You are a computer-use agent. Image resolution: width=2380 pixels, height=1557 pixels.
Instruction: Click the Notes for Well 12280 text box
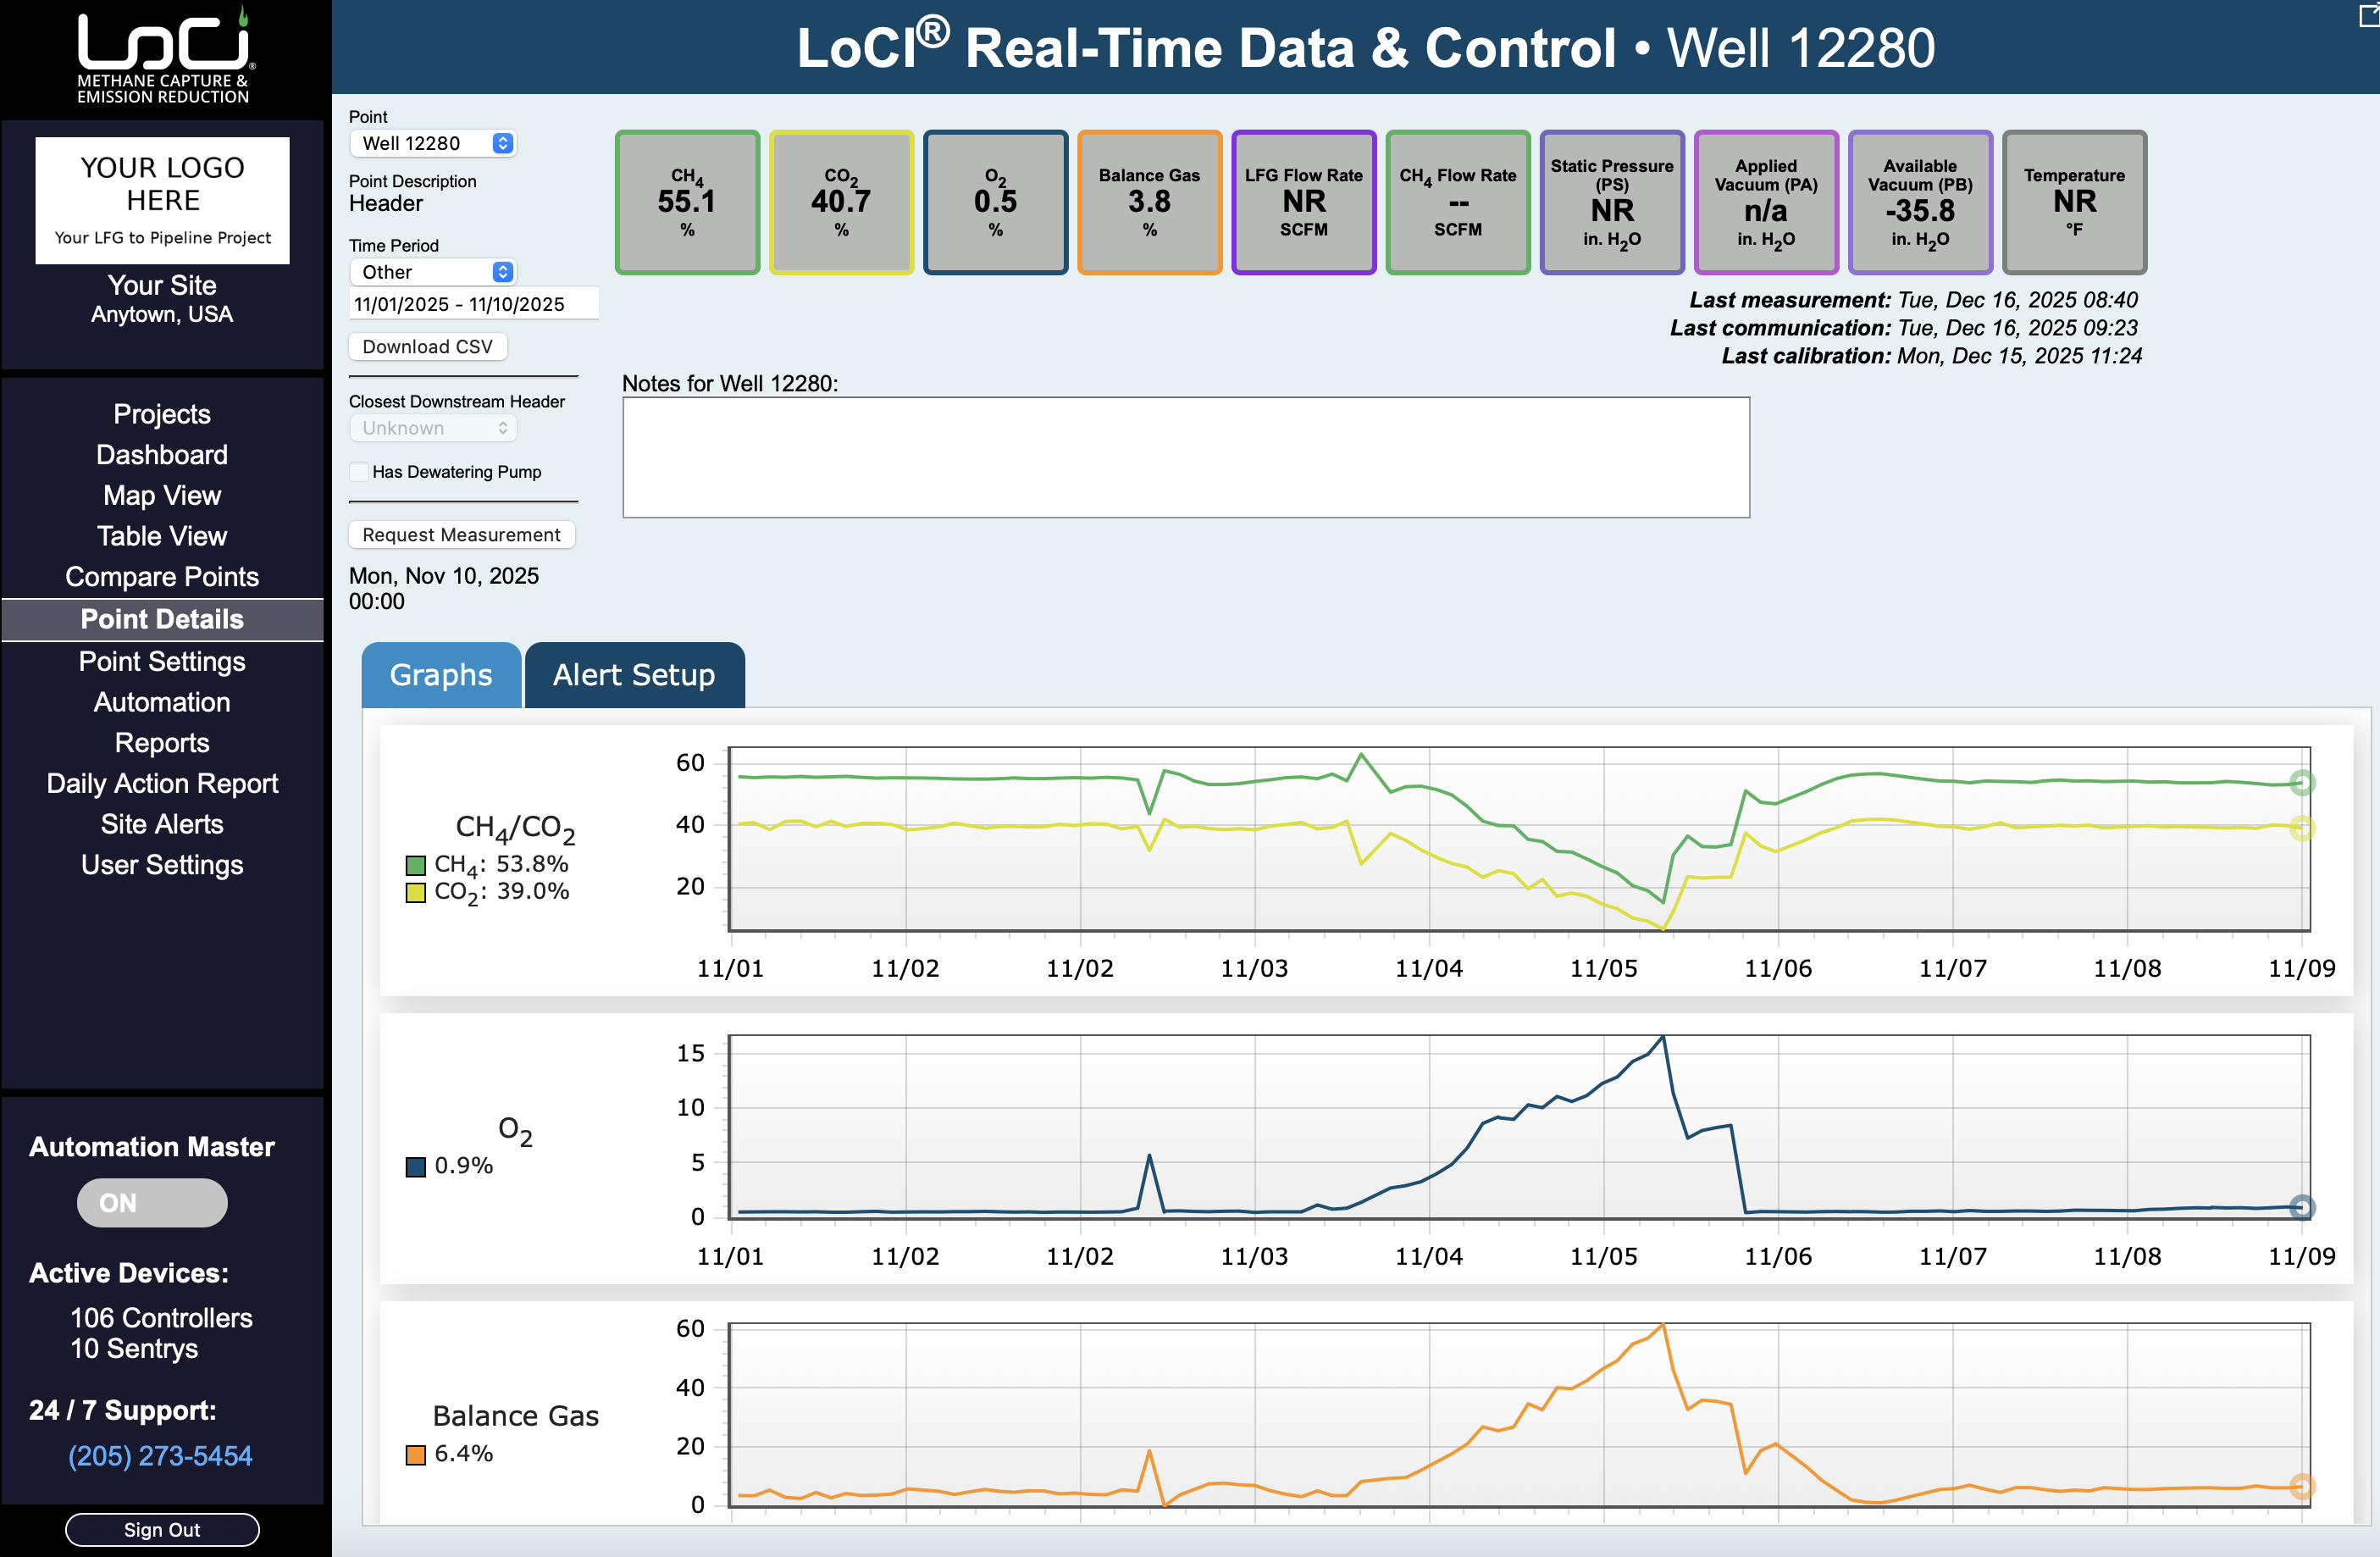[1185, 457]
